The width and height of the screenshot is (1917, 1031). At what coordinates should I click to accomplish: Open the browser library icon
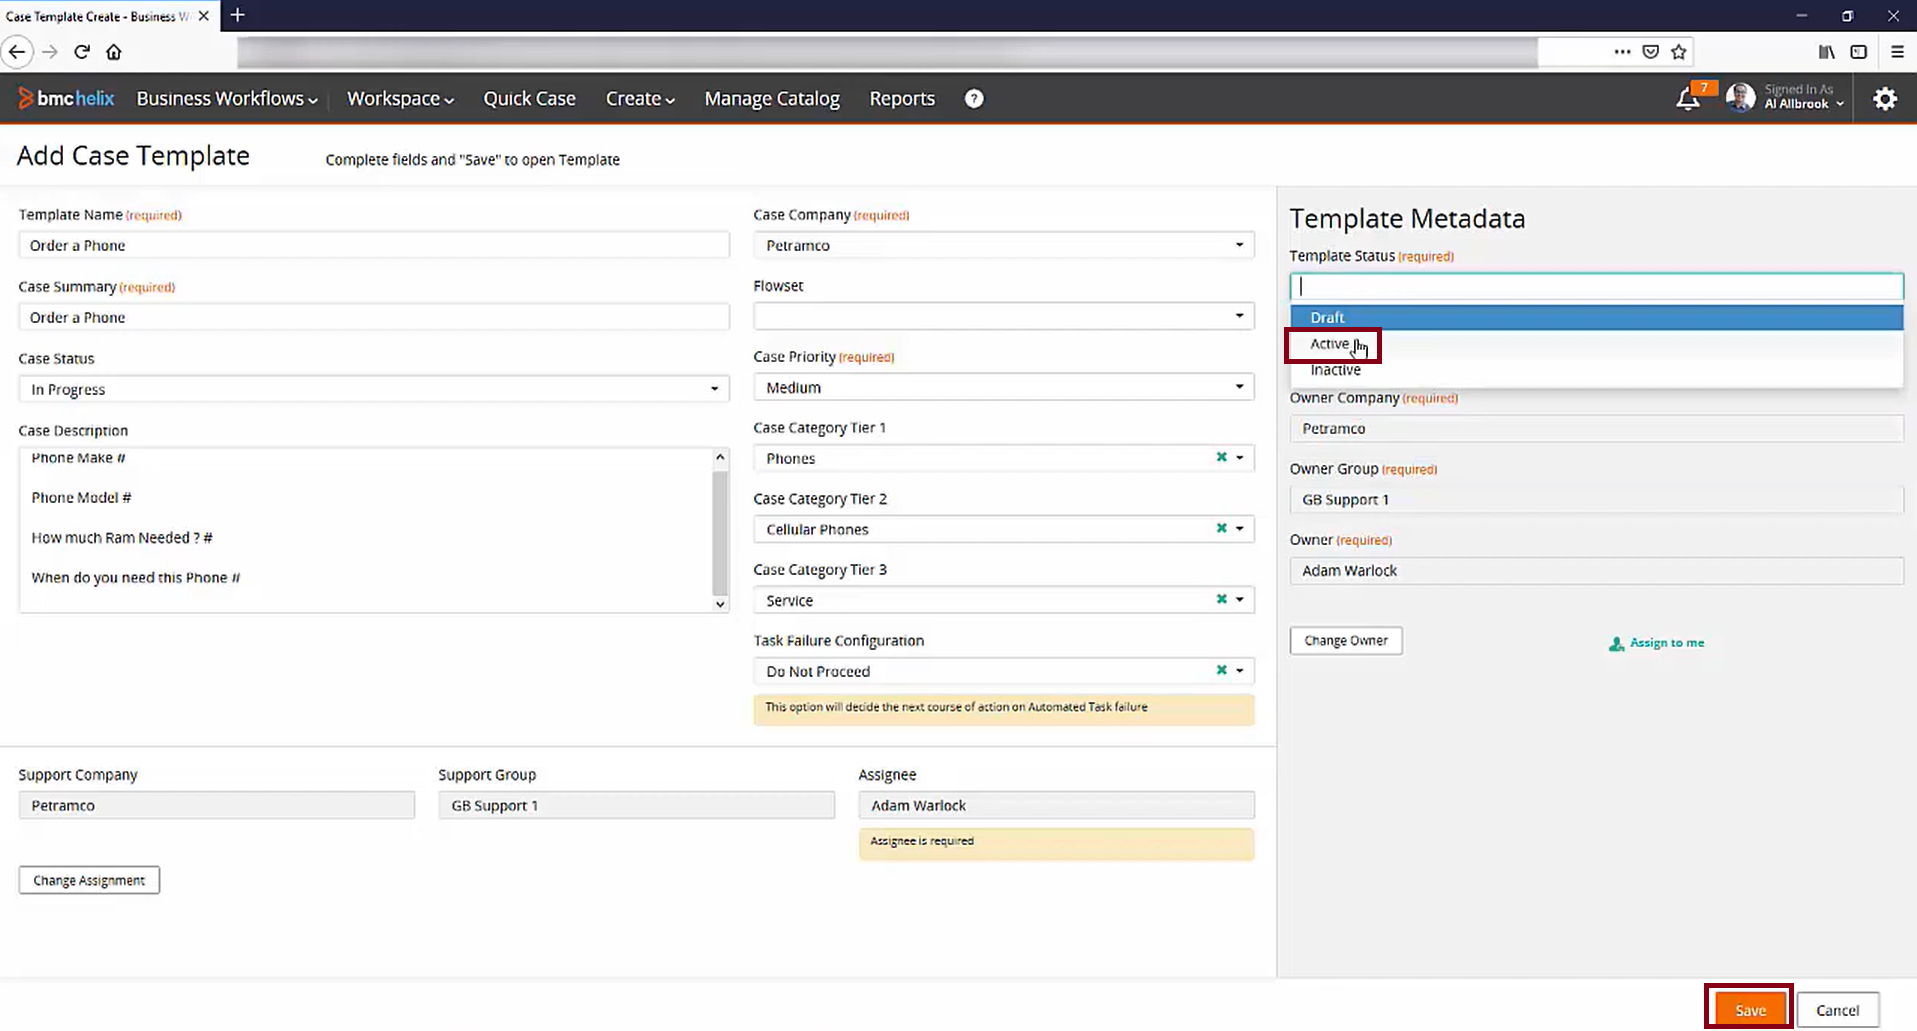coord(1826,52)
